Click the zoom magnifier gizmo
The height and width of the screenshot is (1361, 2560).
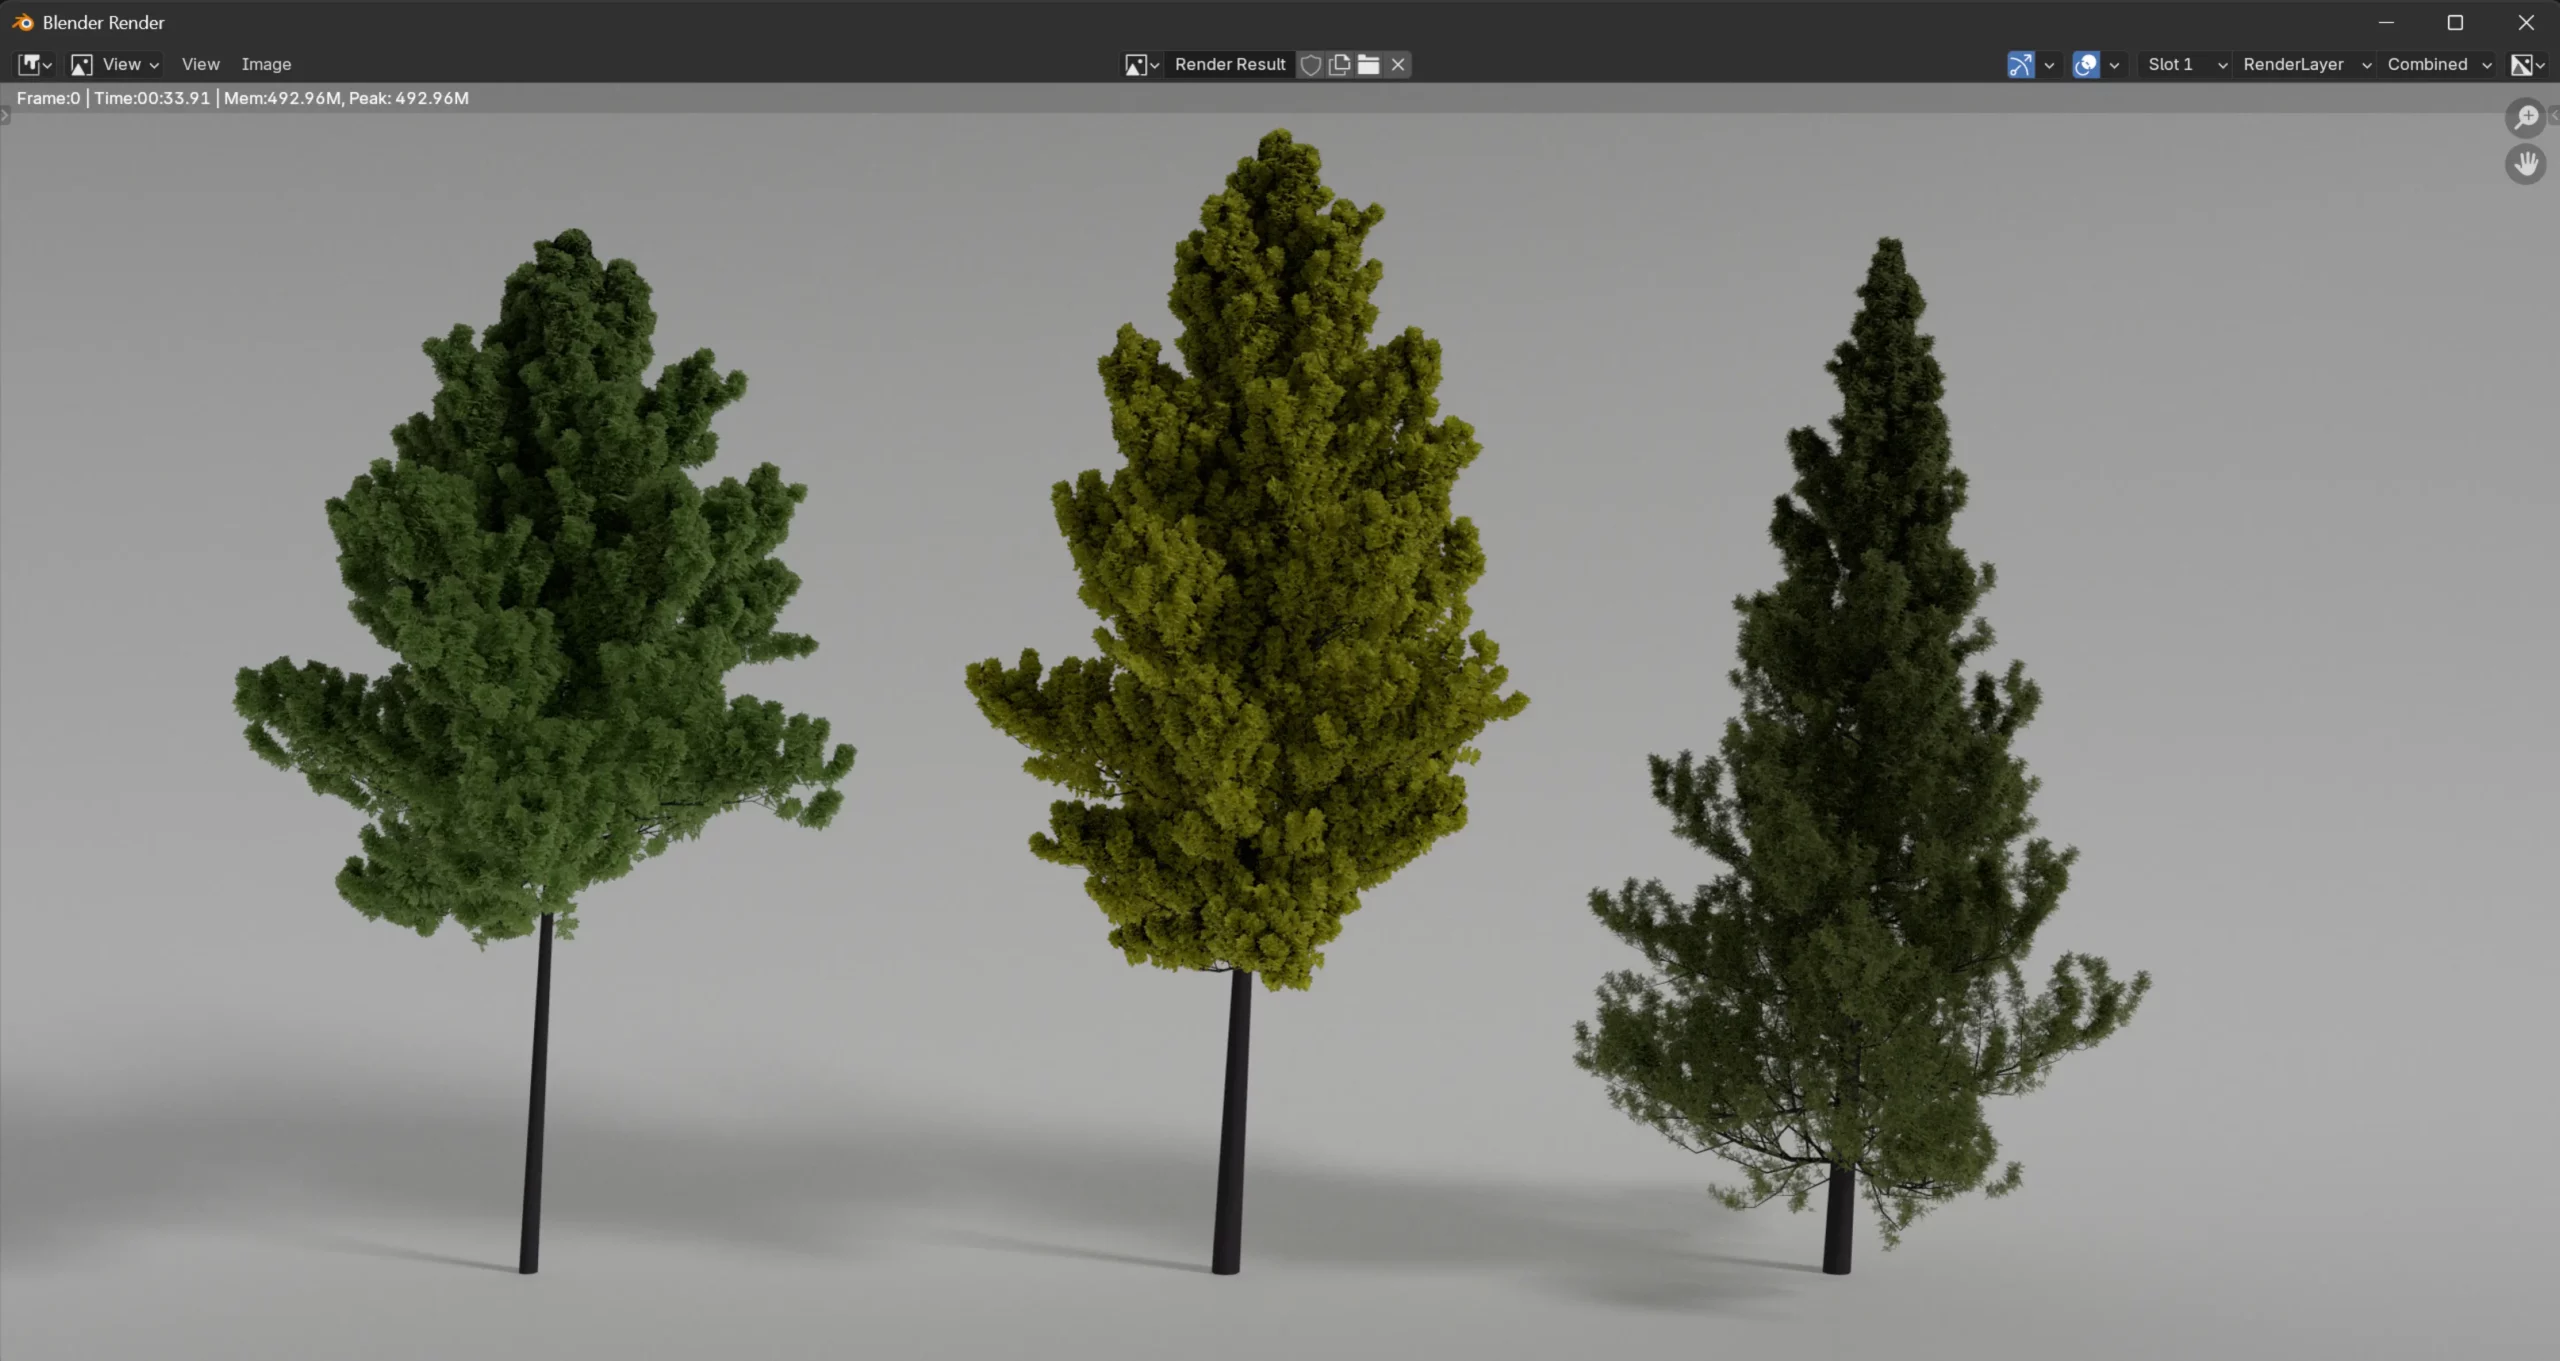(2526, 117)
